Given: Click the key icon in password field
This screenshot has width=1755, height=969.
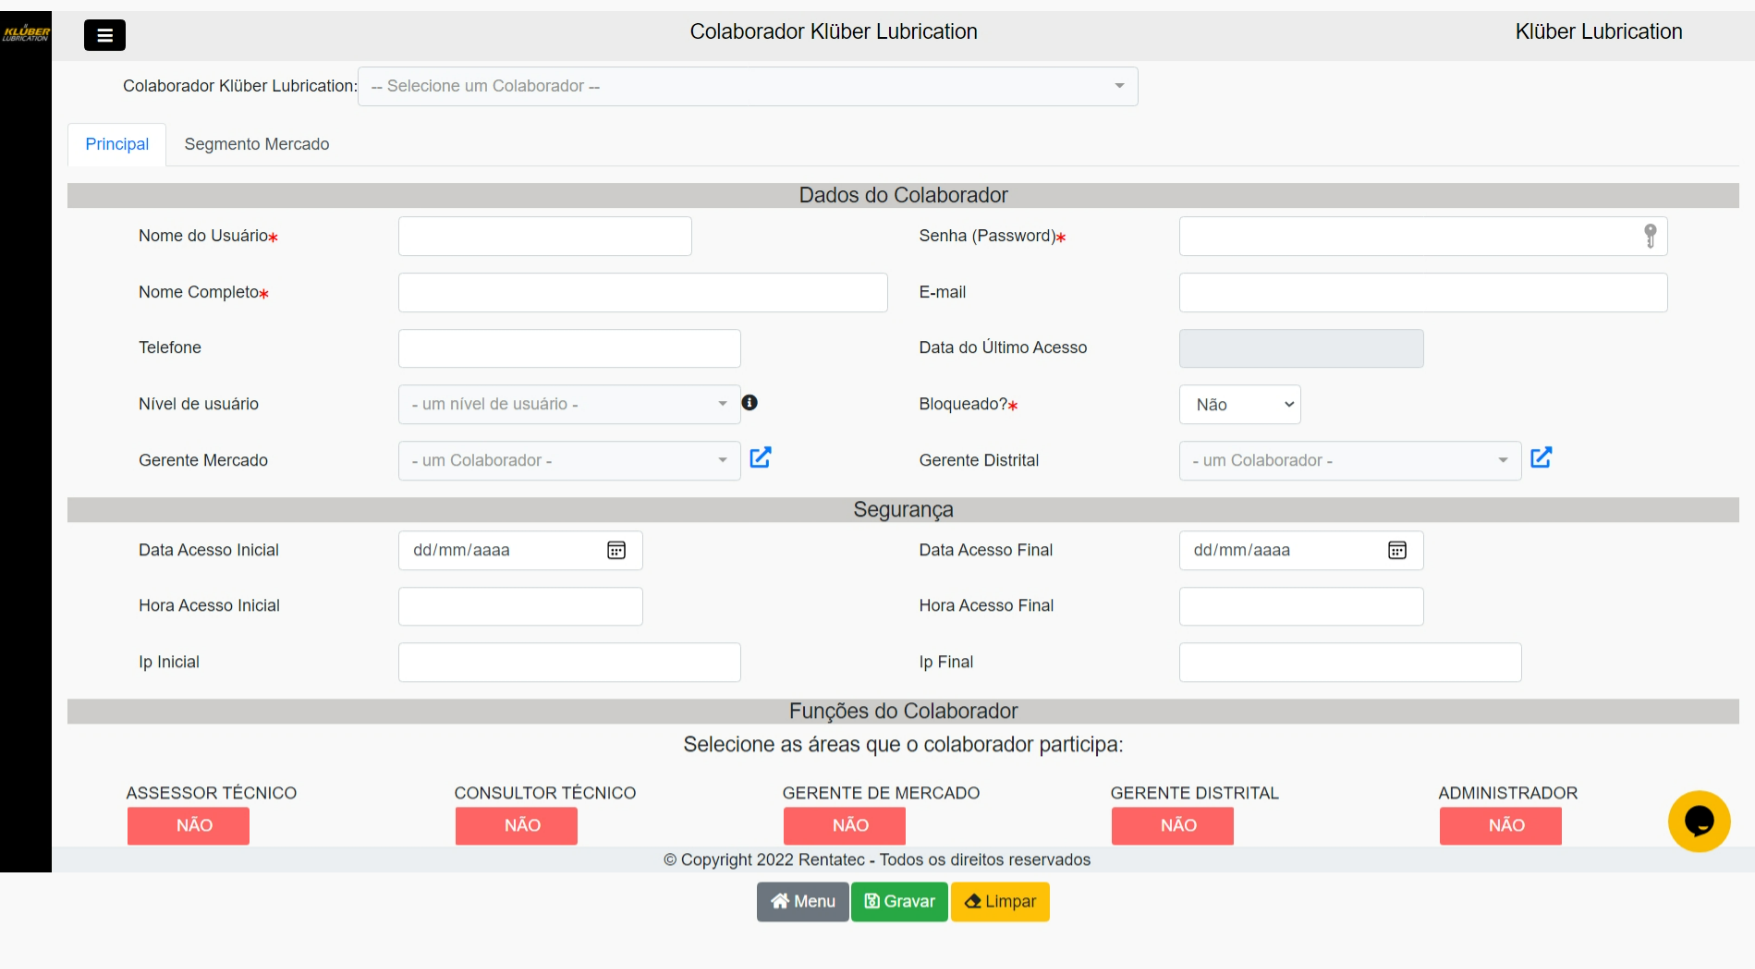Looking at the screenshot, I should pos(1650,236).
